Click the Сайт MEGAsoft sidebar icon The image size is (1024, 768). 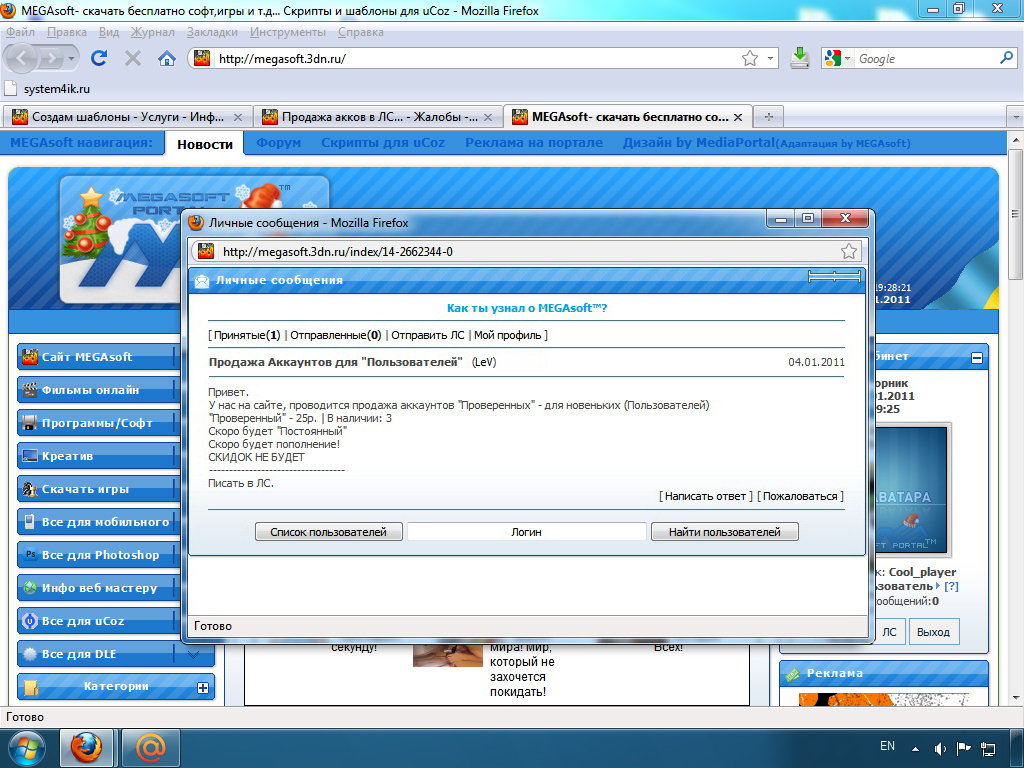[29, 357]
